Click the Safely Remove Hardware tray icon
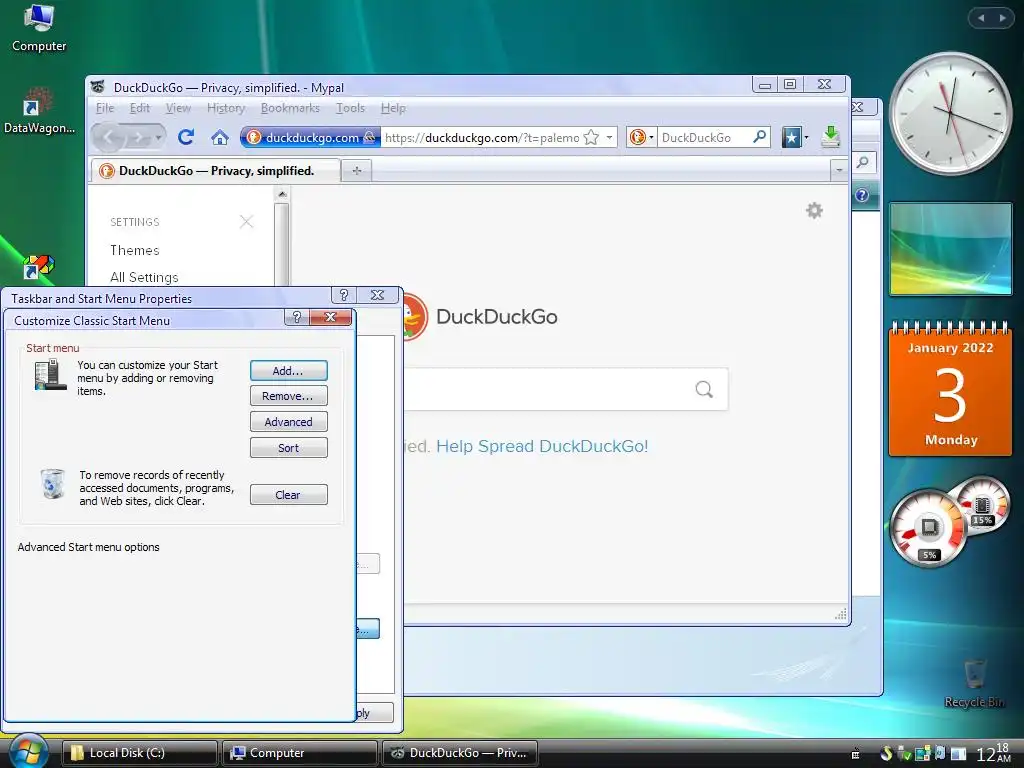This screenshot has width=1024, height=768. coord(904,753)
